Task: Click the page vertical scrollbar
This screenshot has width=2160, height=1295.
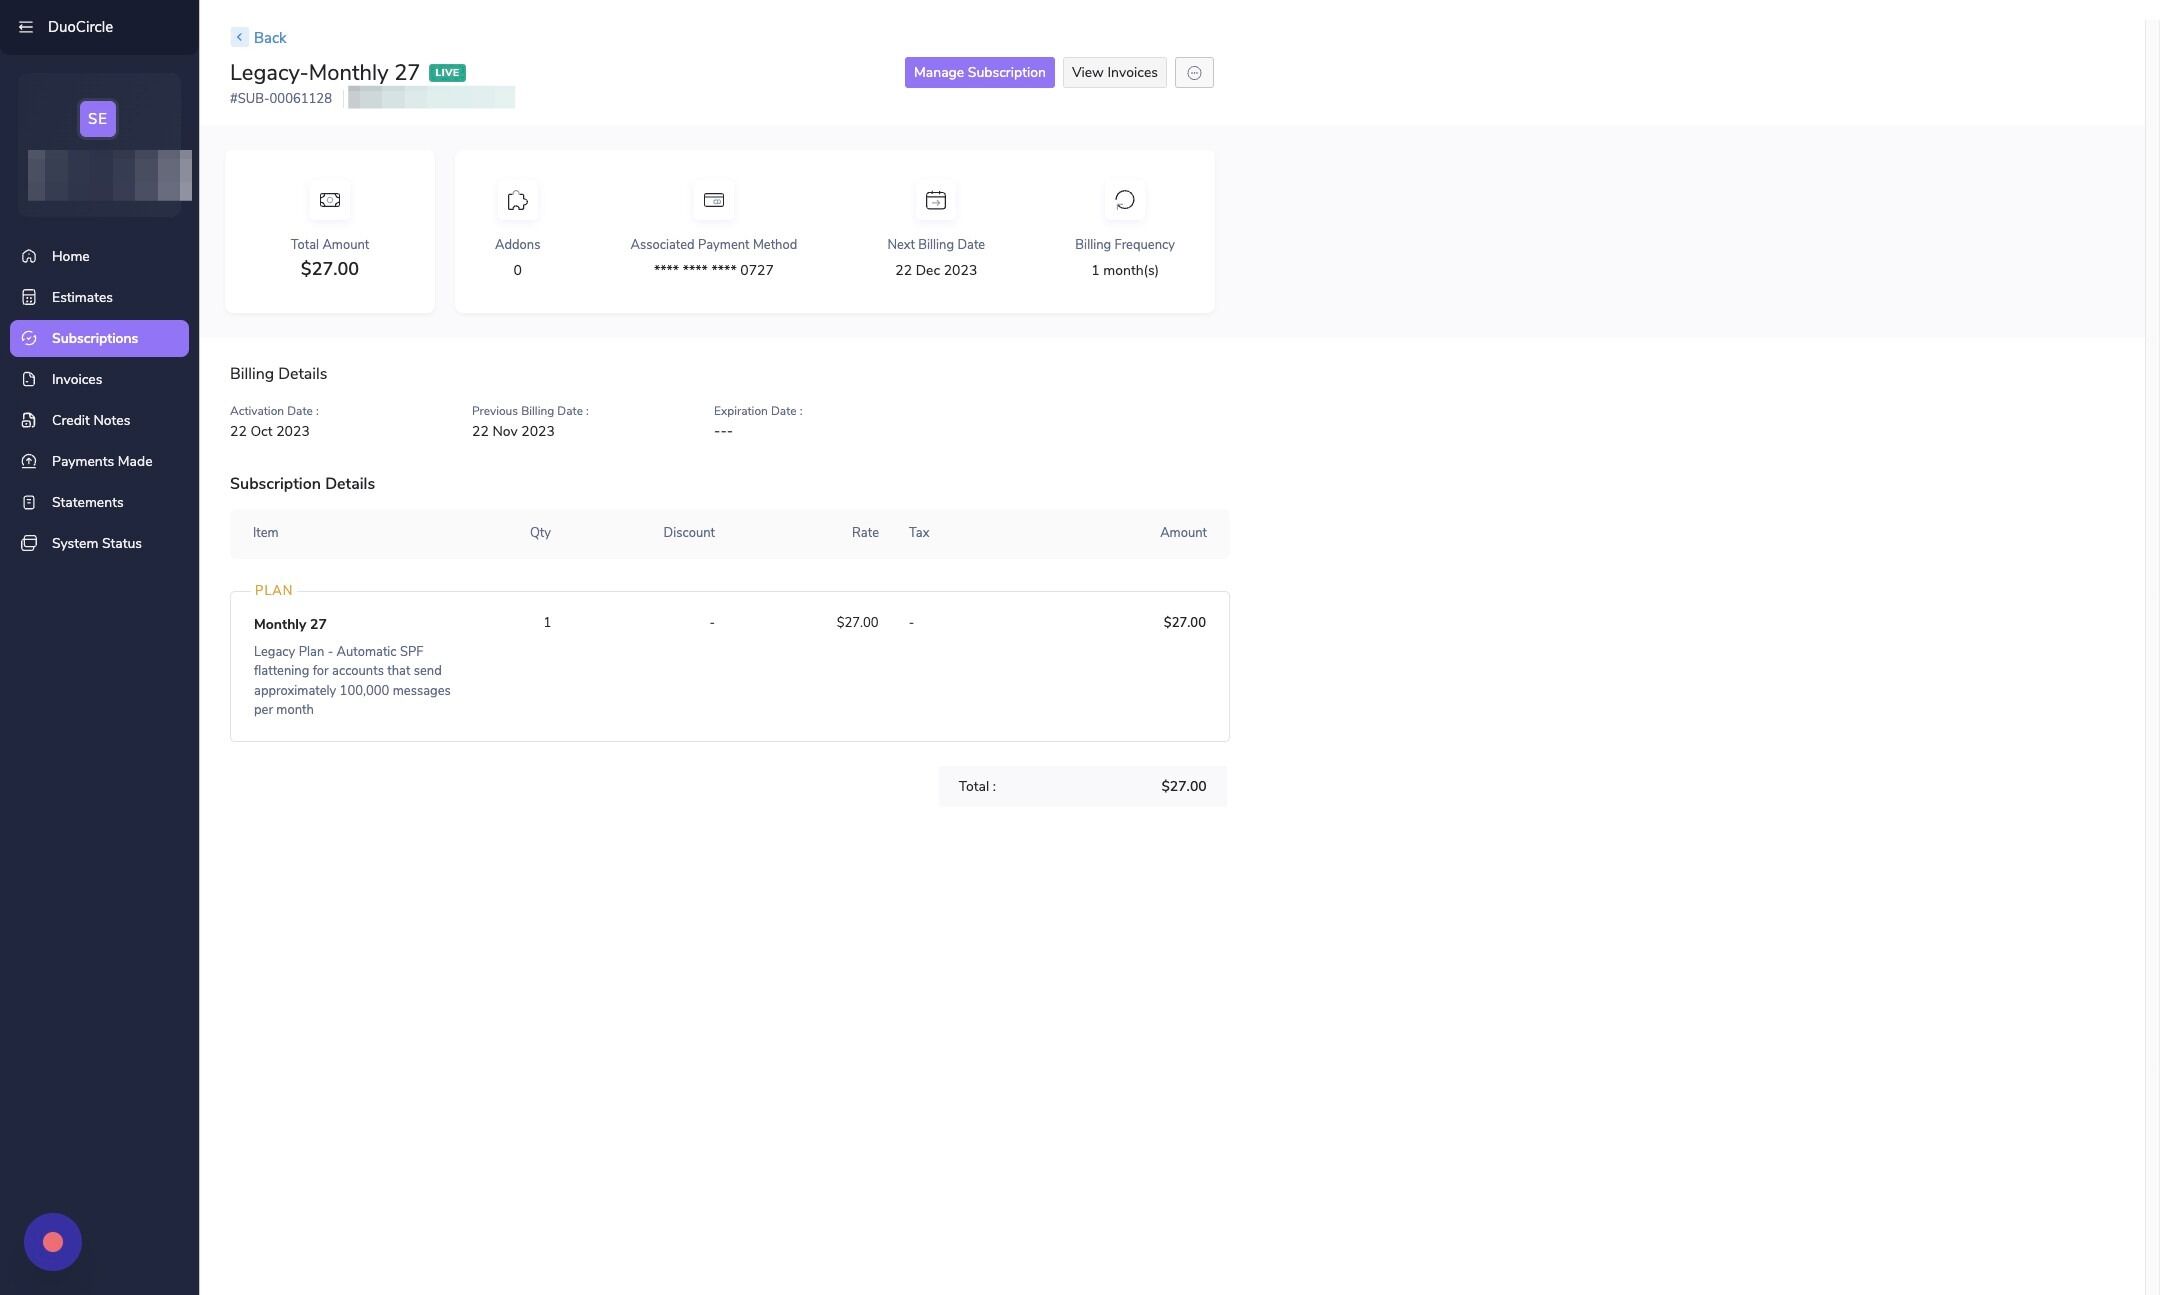Action: pyautogui.click(x=2152, y=650)
